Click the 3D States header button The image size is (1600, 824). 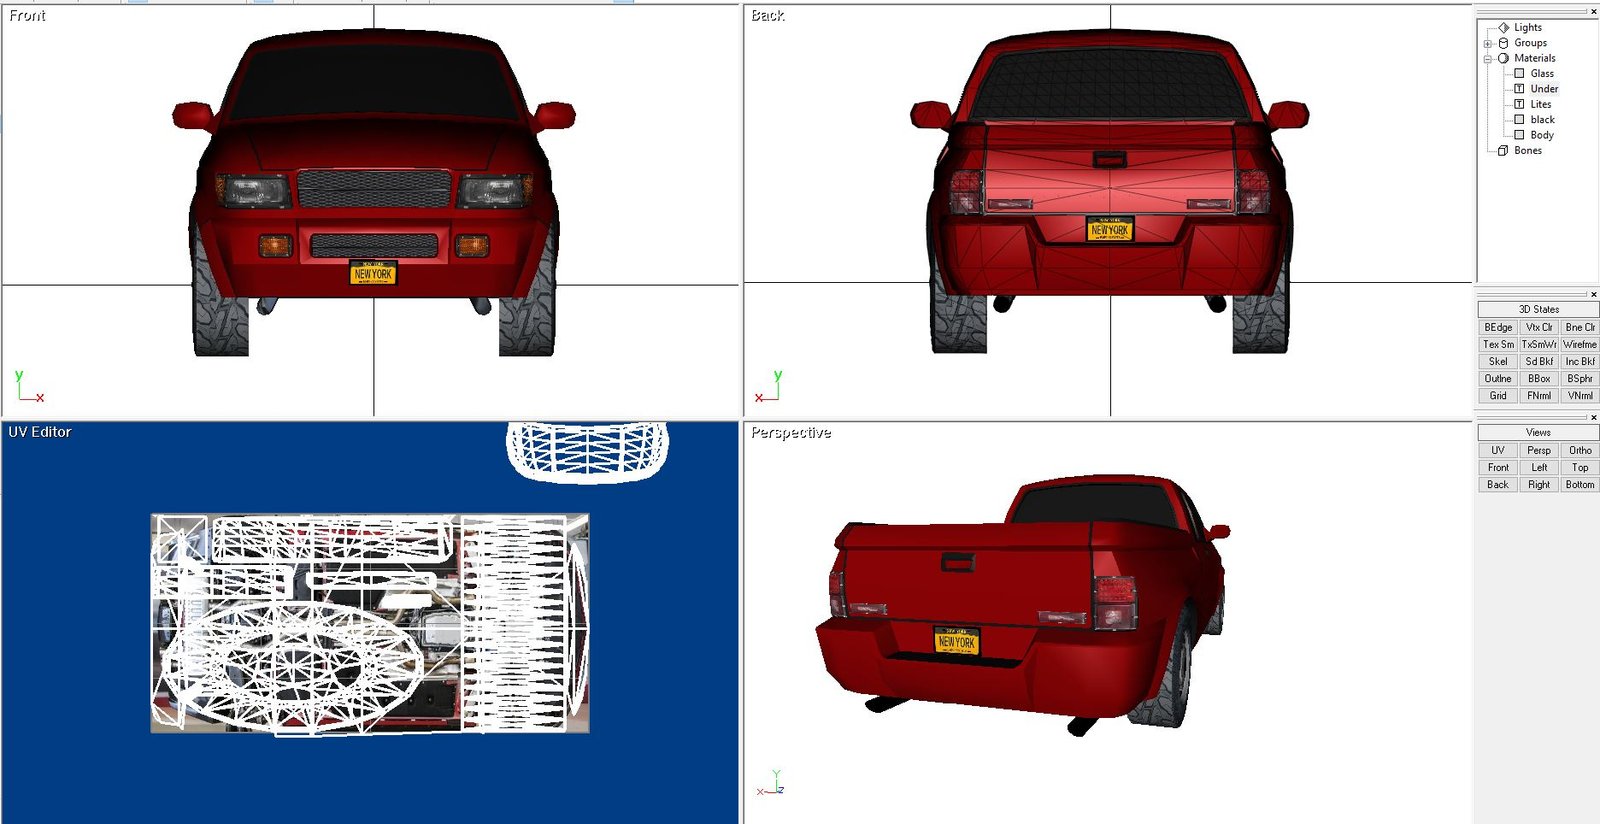[1538, 310]
